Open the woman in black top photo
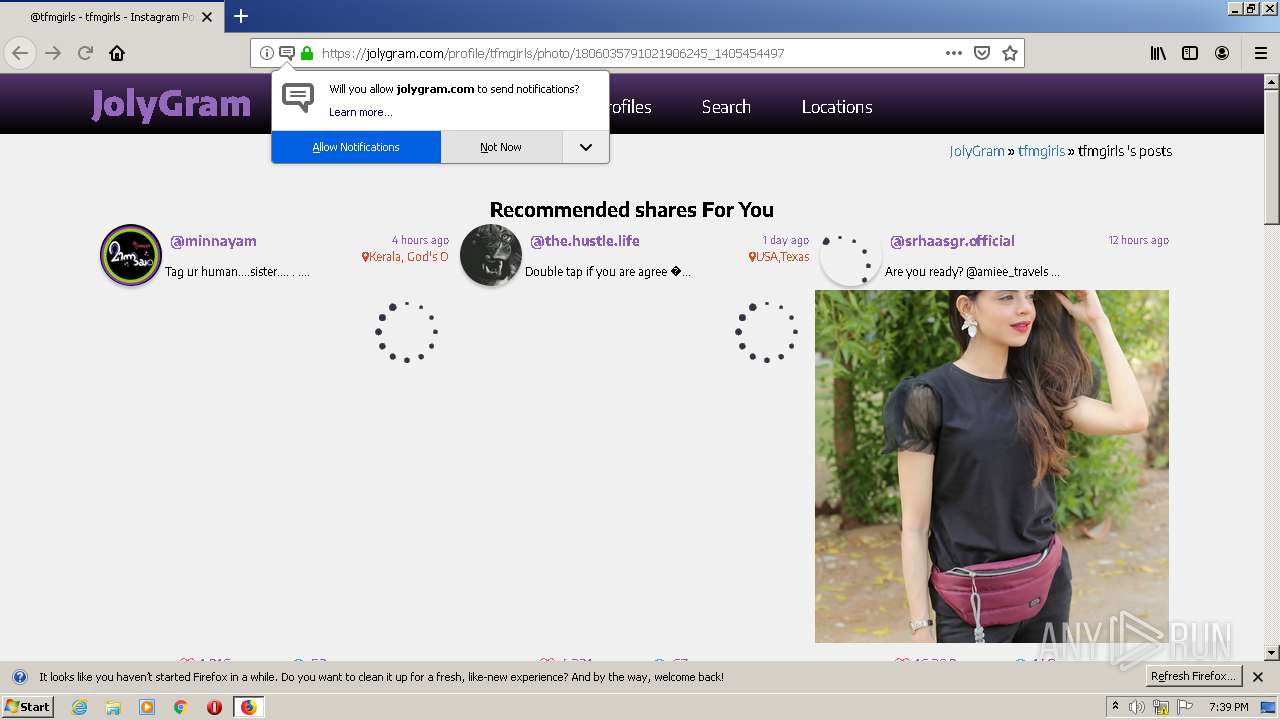Screen dimensions: 1280x720 (x=992, y=466)
